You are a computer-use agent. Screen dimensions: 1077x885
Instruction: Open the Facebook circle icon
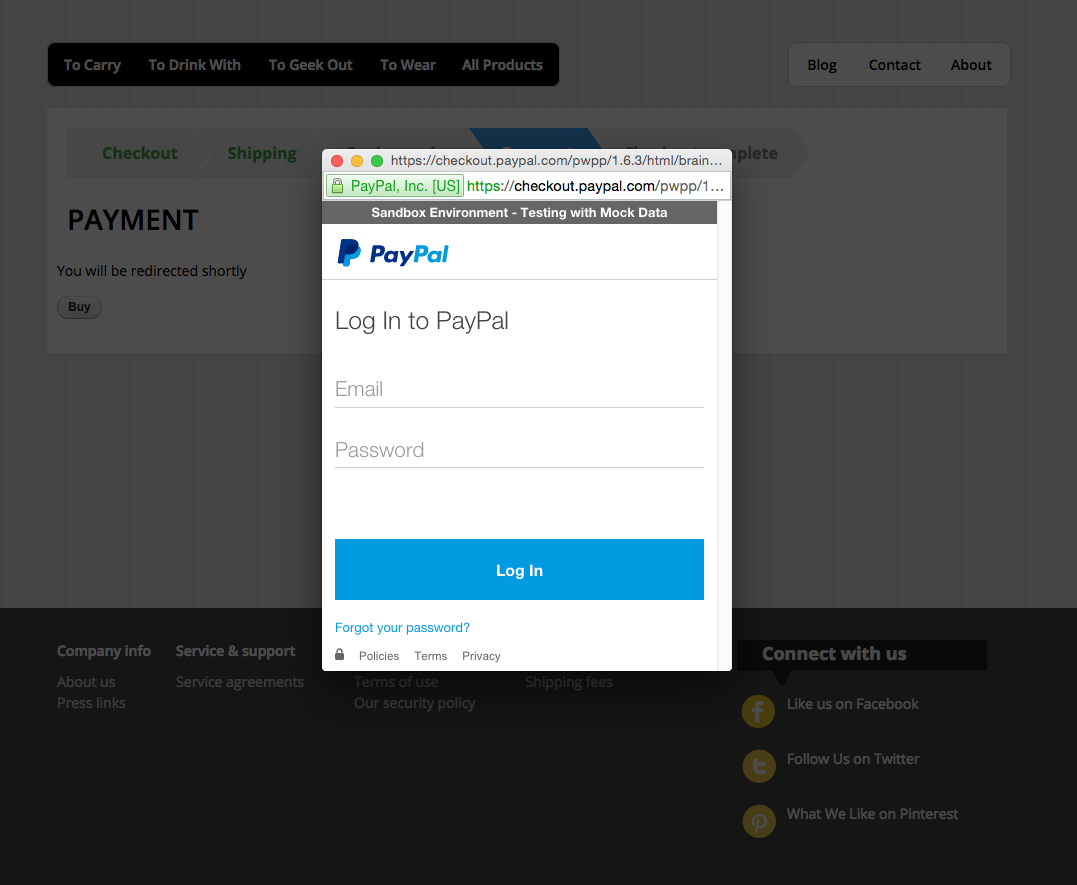(x=758, y=710)
